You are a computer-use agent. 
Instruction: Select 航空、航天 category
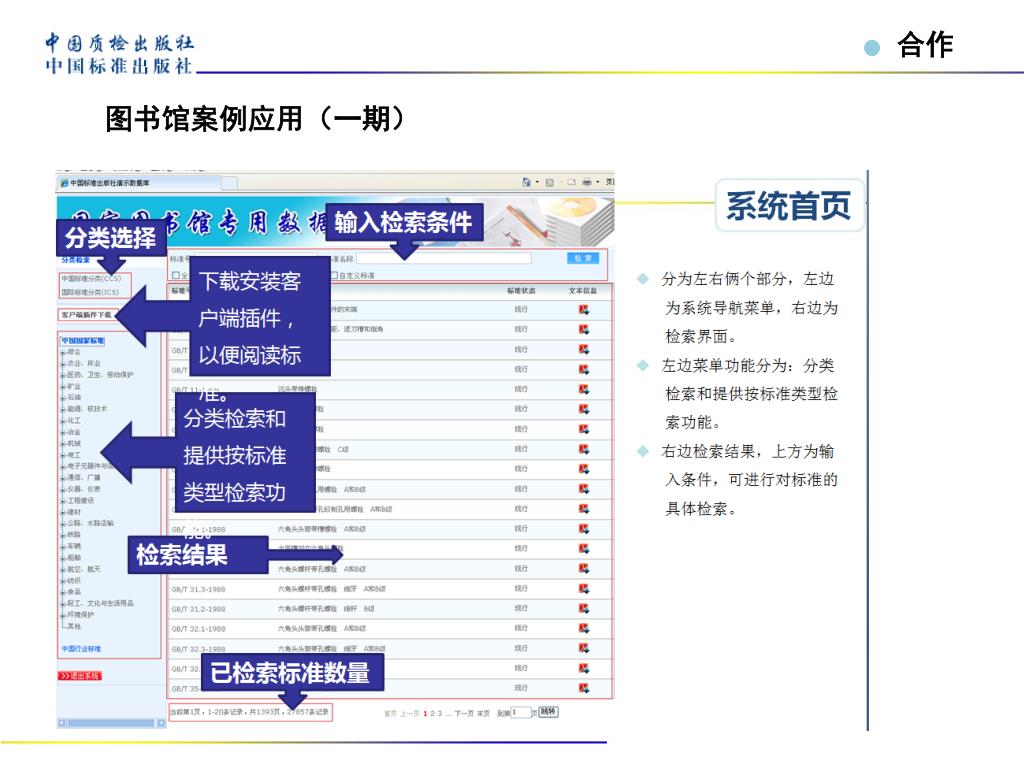point(84,569)
